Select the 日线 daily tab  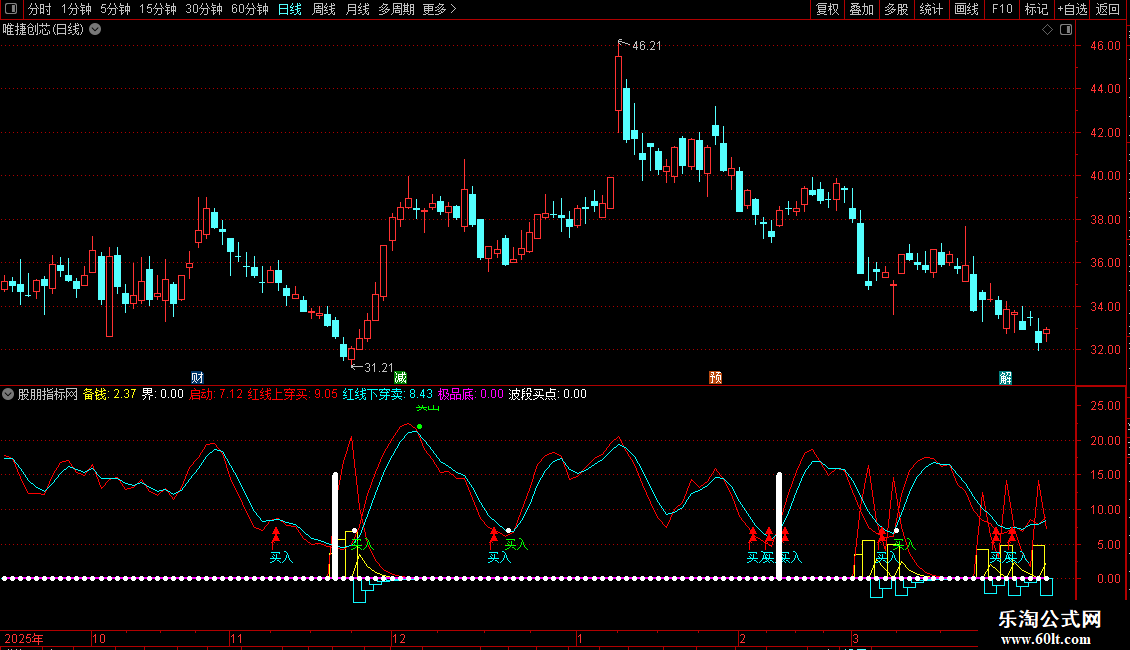click(290, 9)
